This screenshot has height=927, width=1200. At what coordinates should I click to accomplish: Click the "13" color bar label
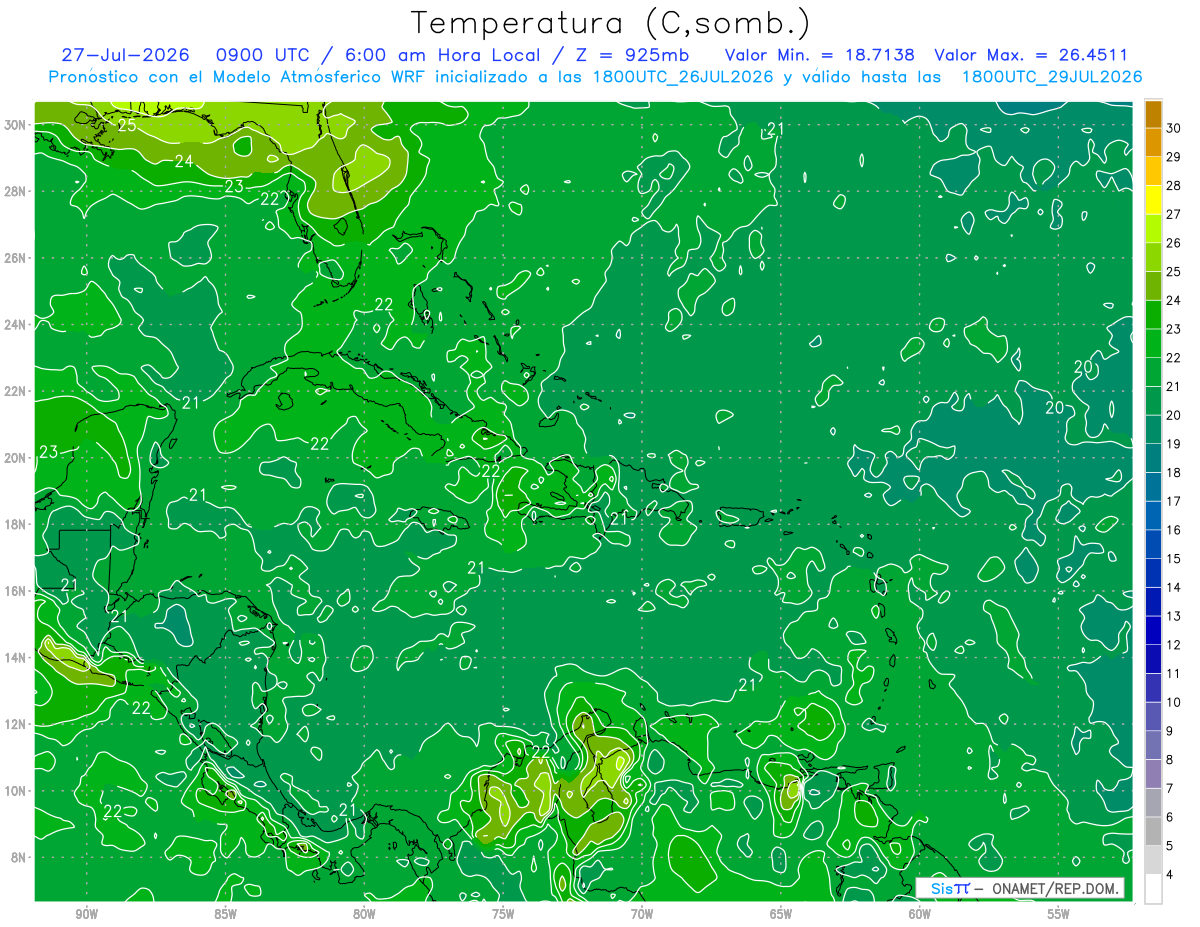pyautogui.click(x=1174, y=616)
